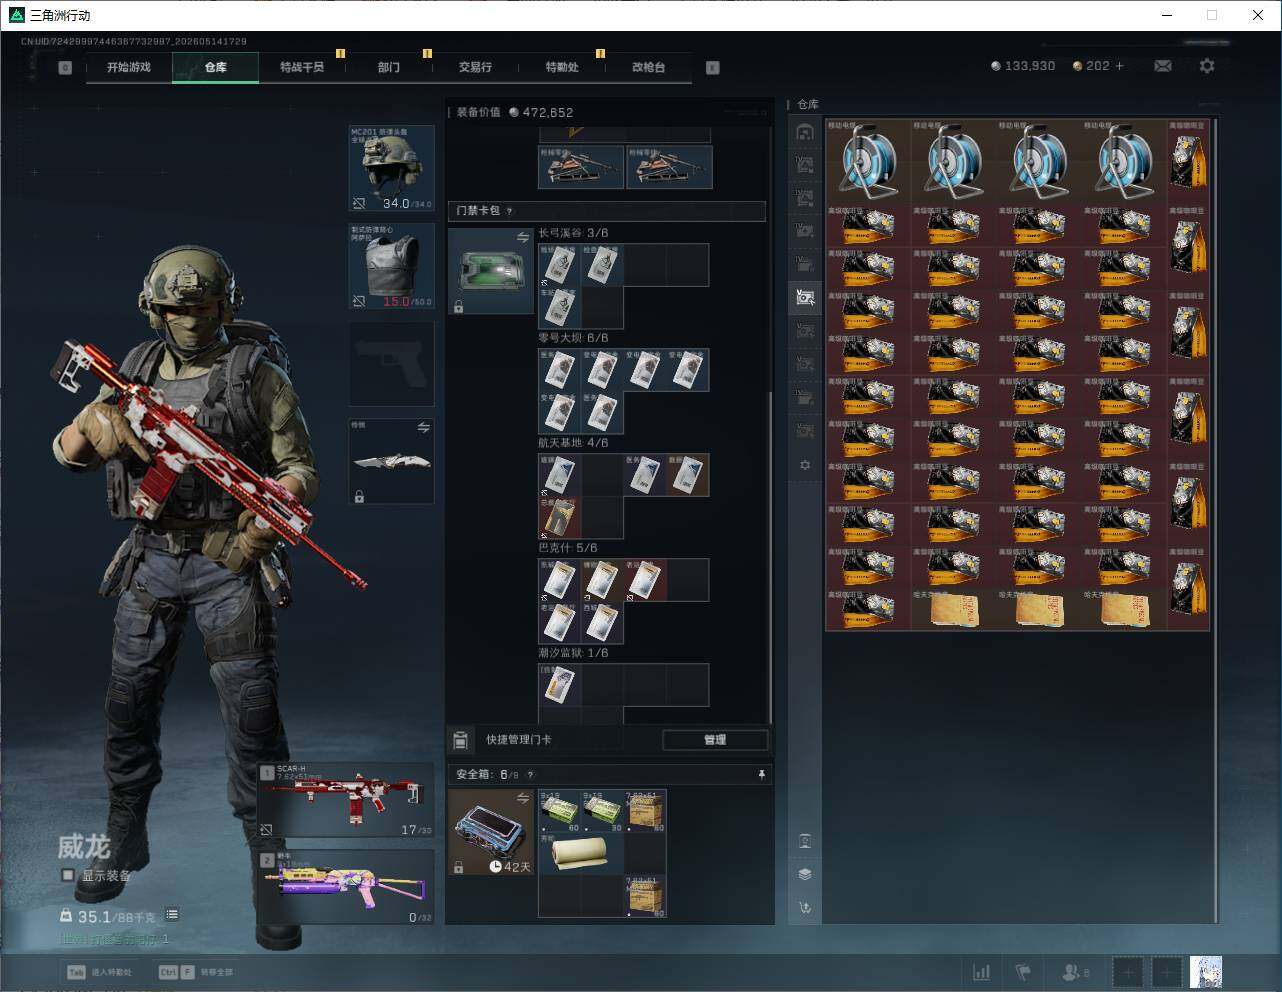Screen dimensions: 1282x992
Task: Add currency with plus next to 202
Action: click(1119, 66)
